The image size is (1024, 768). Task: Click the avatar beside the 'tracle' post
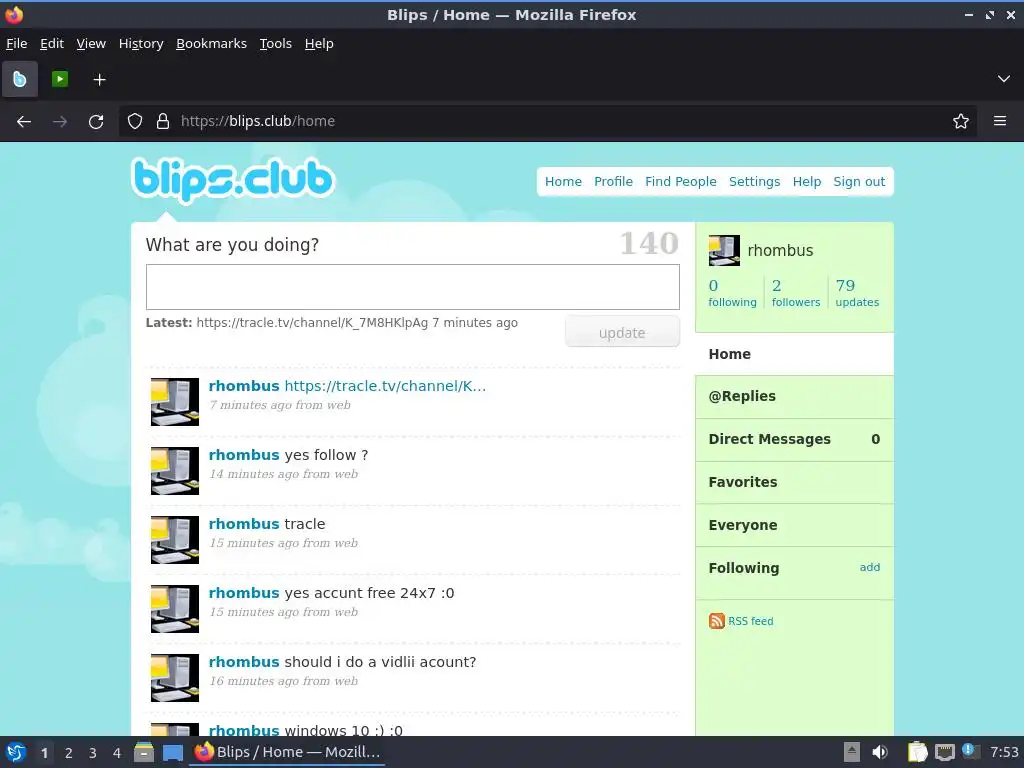coord(175,540)
